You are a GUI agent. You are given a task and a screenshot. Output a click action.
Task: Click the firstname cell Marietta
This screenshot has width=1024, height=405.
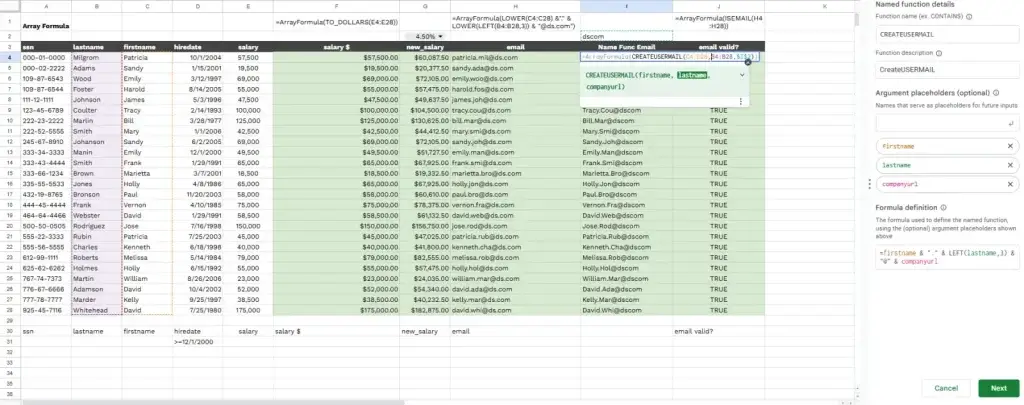click(147, 173)
